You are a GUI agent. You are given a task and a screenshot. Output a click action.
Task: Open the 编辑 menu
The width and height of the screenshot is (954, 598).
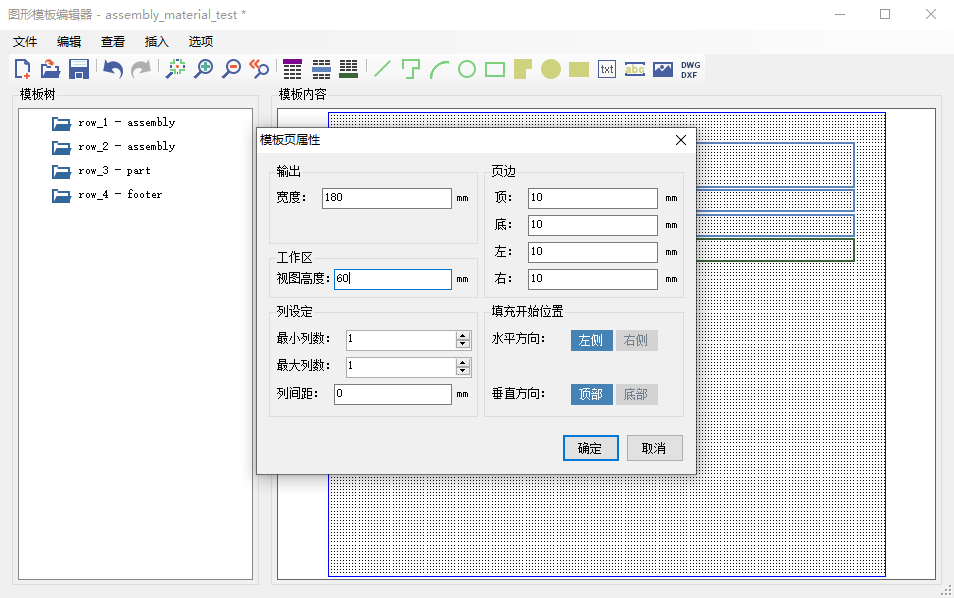[69, 41]
